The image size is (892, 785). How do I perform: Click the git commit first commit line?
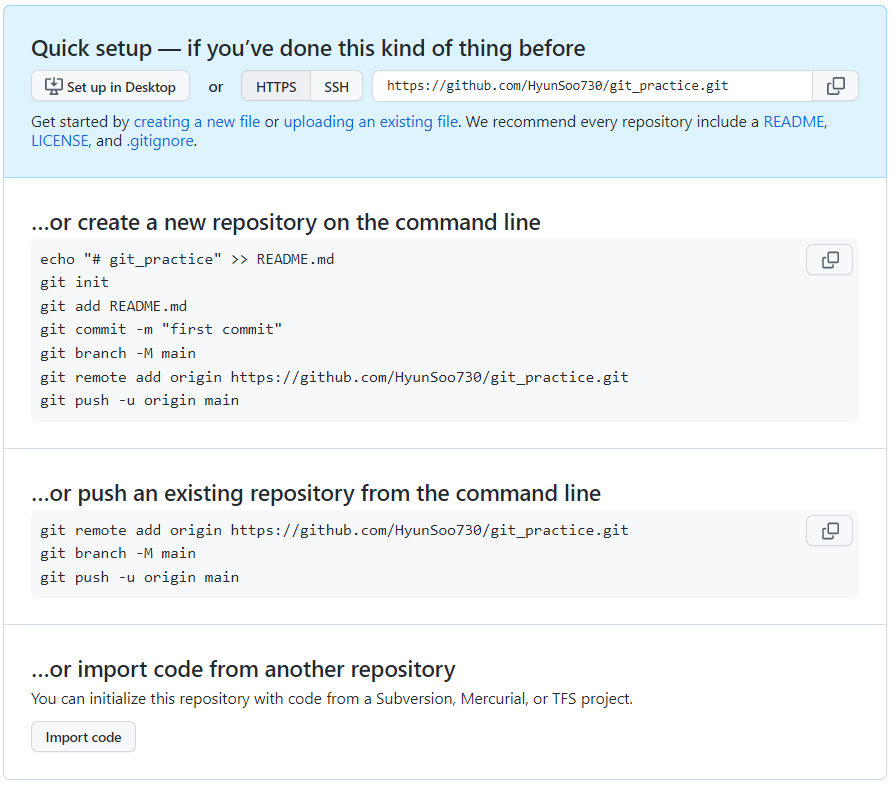(161, 329)
